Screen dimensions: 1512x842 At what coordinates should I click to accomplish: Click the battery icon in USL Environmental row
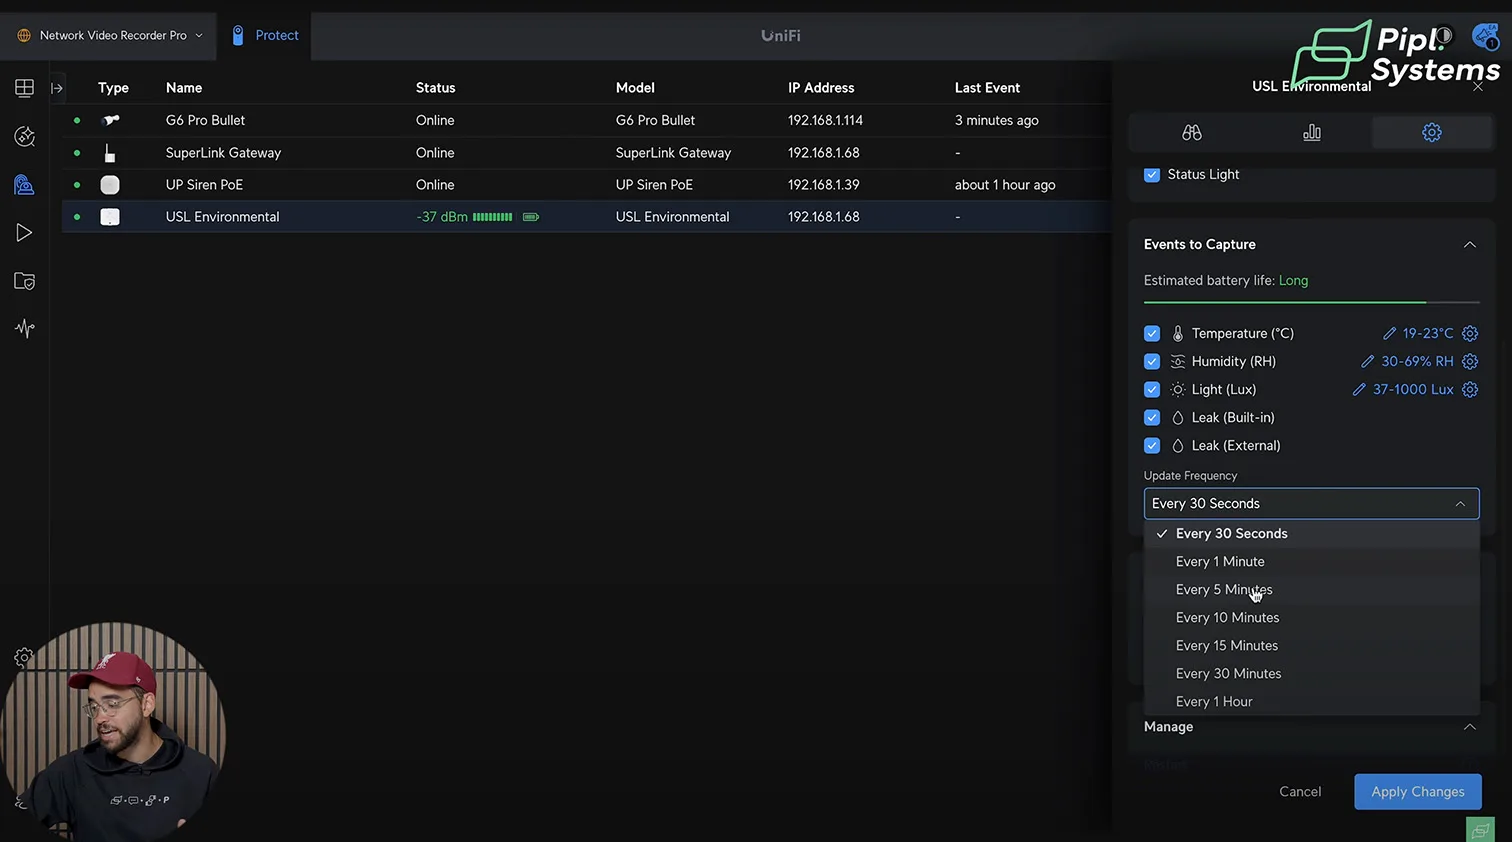(531, 217)
